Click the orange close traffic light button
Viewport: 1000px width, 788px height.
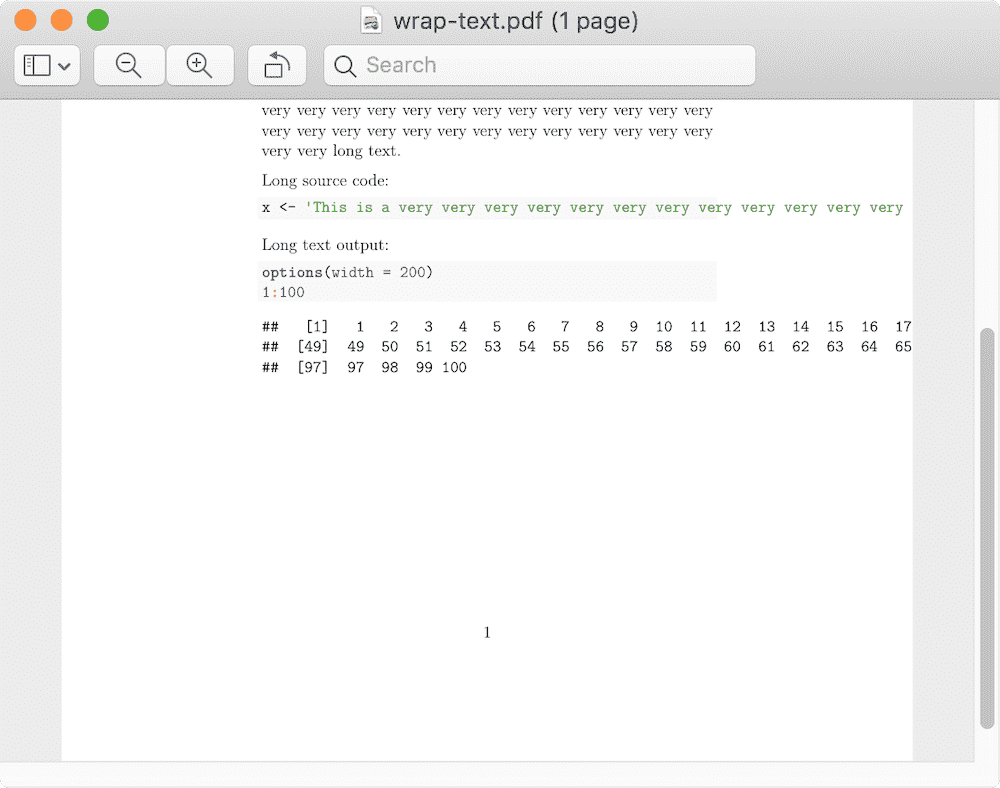(x=25, y=19)
